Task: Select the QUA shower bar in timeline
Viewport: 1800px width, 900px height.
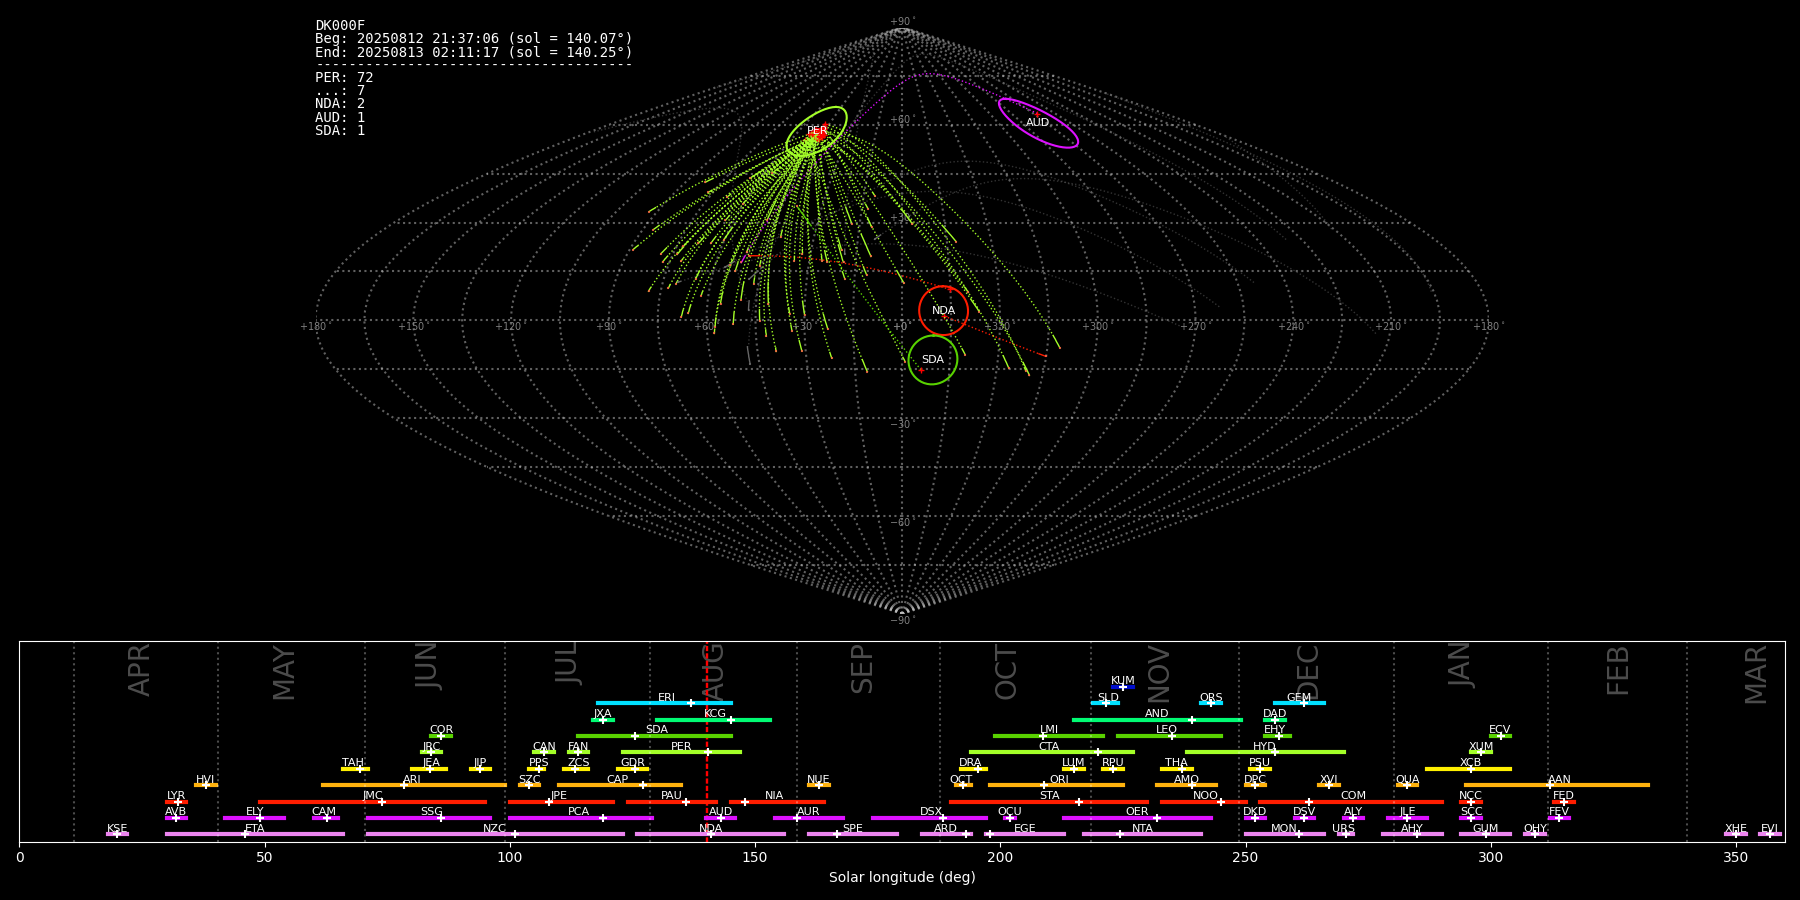Action: pyautogui.click(x=1407, y=785)
